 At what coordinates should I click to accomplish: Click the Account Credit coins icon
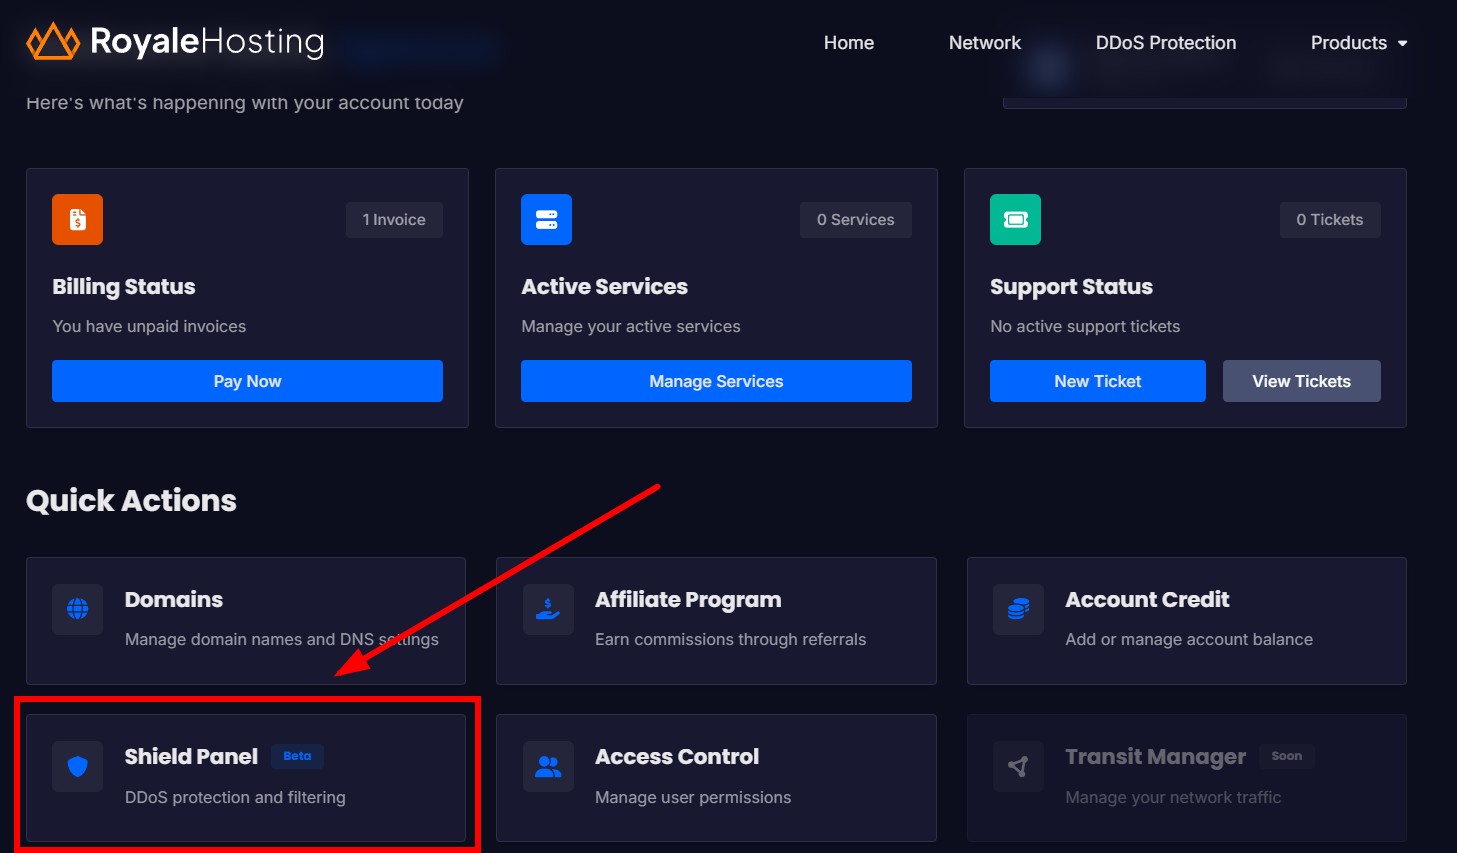point(1018,609)
